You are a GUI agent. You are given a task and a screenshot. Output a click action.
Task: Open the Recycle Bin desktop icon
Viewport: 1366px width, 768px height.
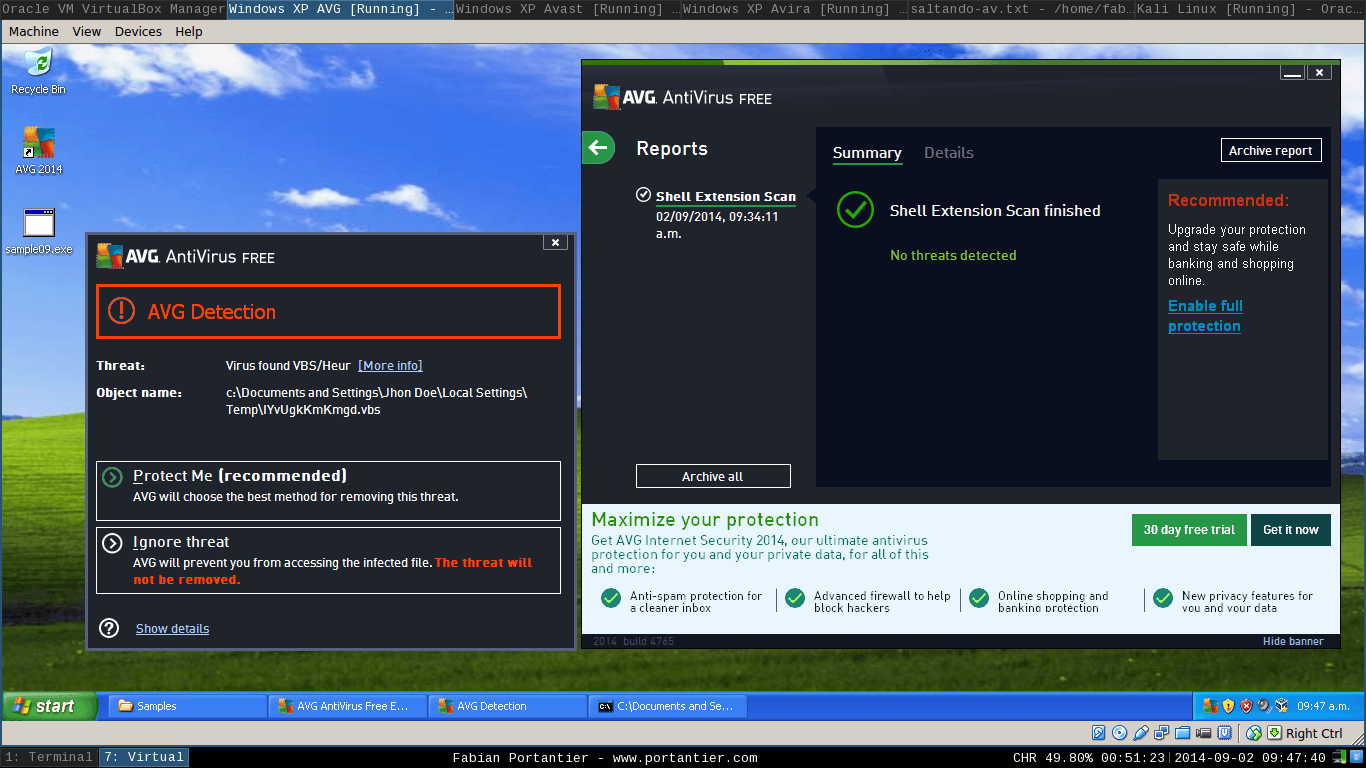38,71
